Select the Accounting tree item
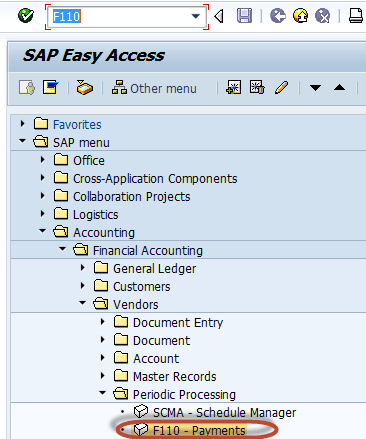 tap(104, 233)
